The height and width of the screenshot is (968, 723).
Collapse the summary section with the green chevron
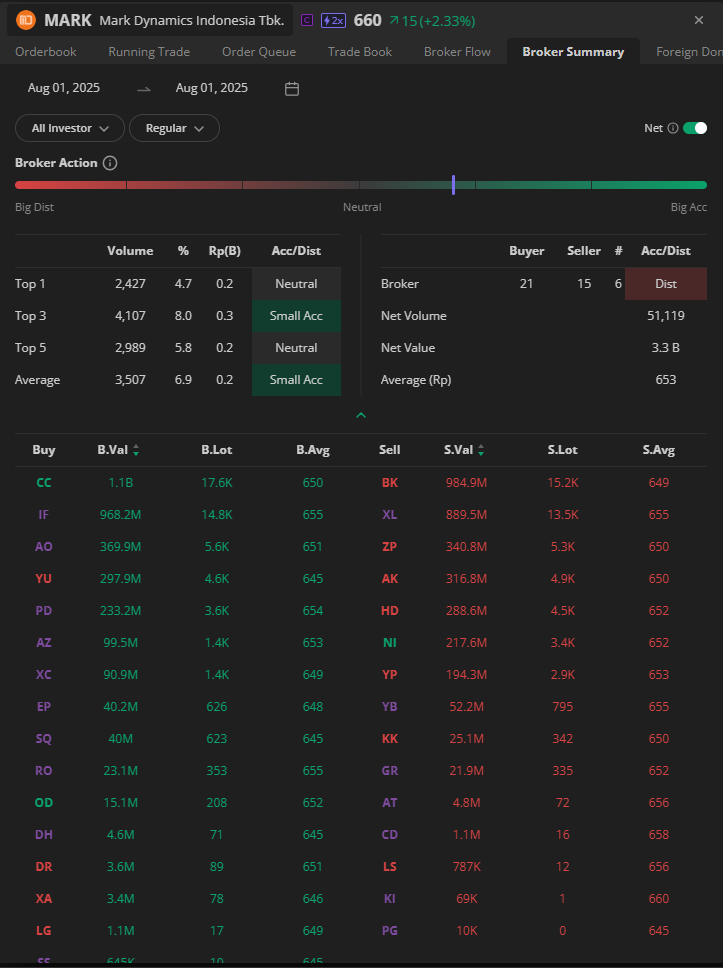(361, 415)
